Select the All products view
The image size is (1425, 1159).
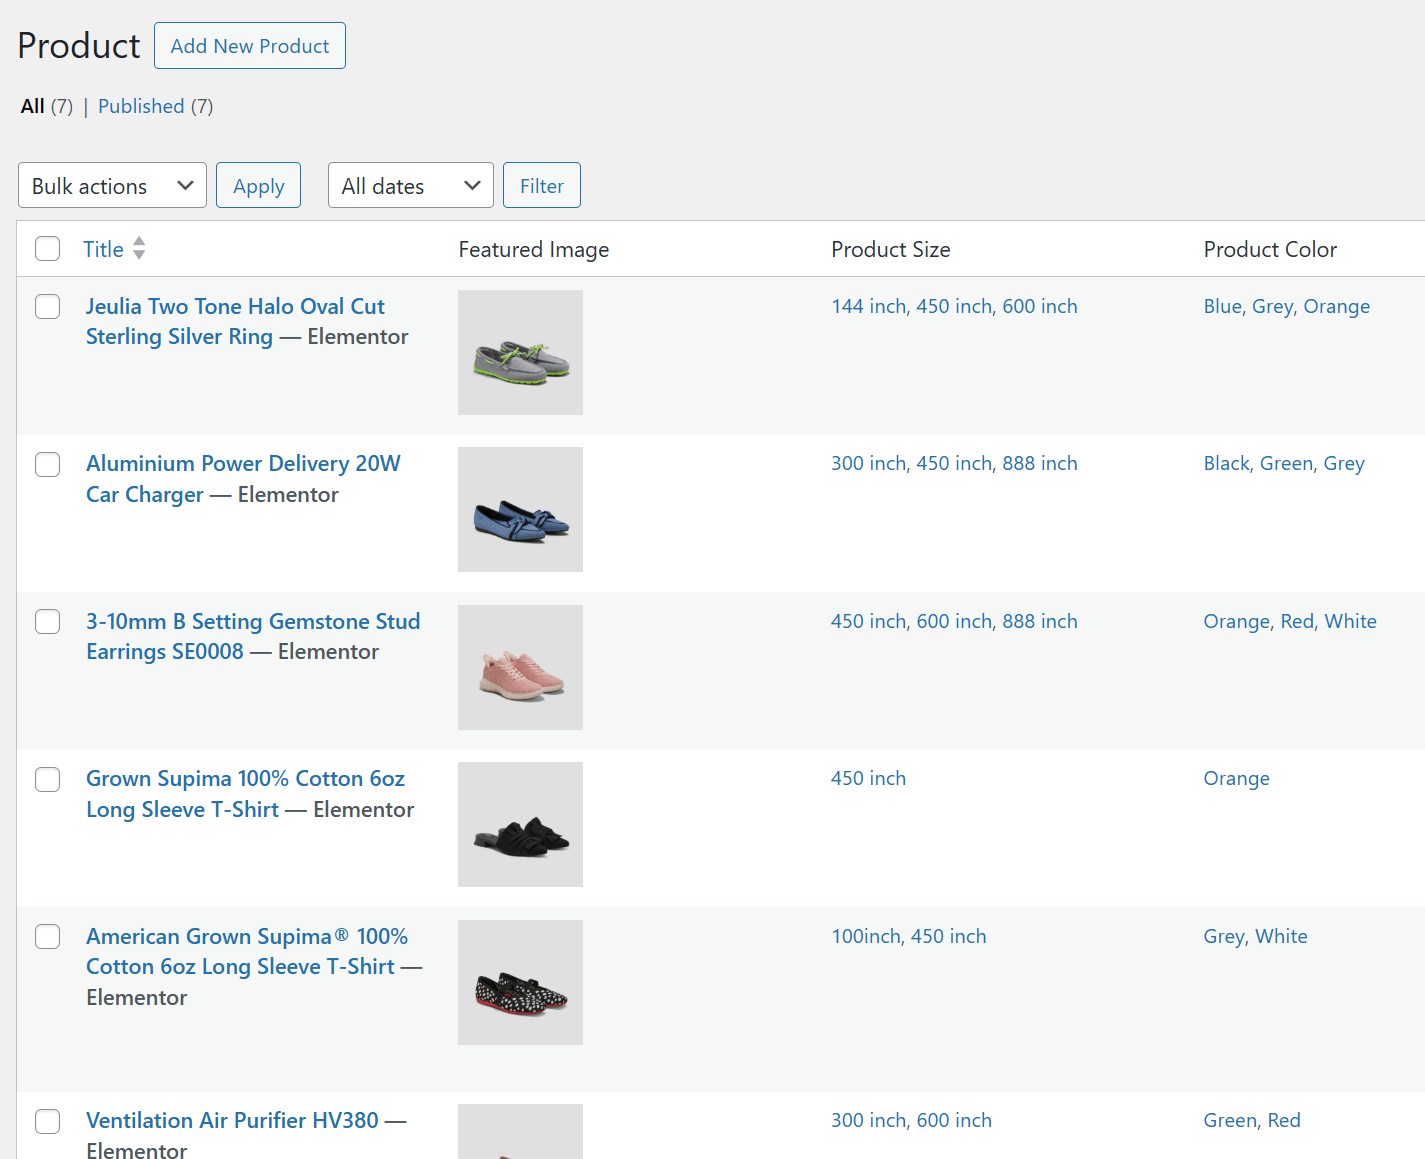click(x=32, y=106)
